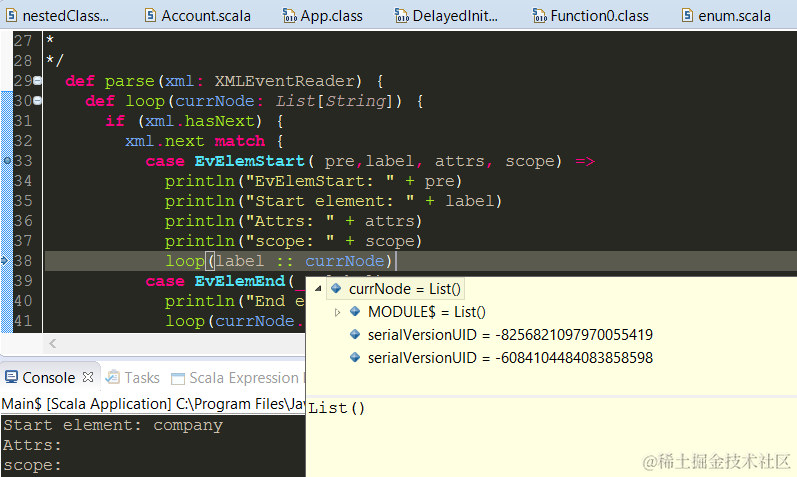Click 'EvElemEnd' in the case on line 39
Screen dimensions: 797x477
point(239,281)
